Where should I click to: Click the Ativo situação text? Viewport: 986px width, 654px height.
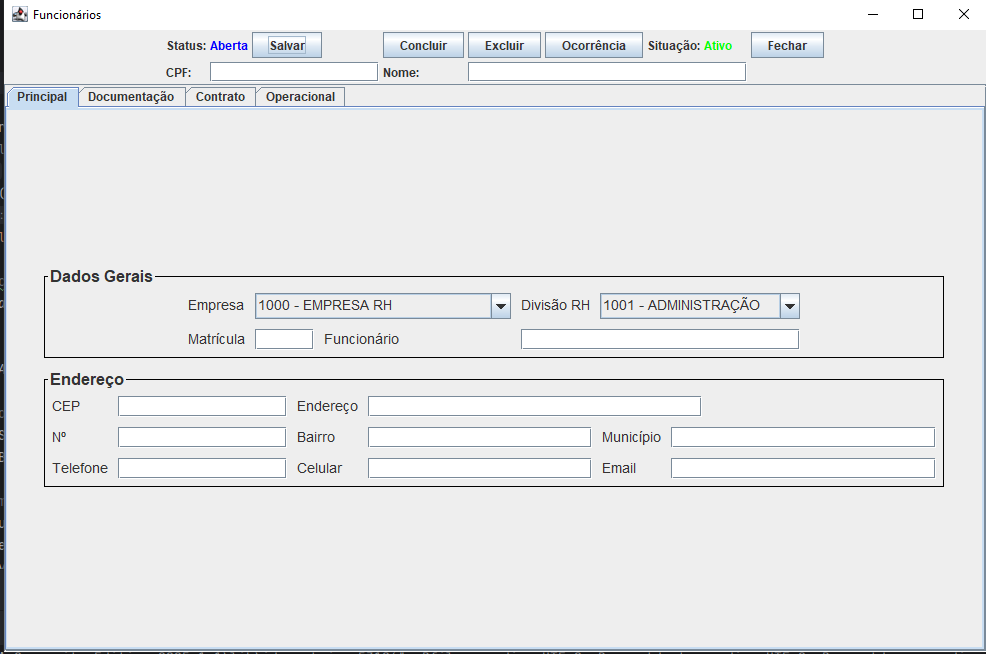[x=718, y=46]
